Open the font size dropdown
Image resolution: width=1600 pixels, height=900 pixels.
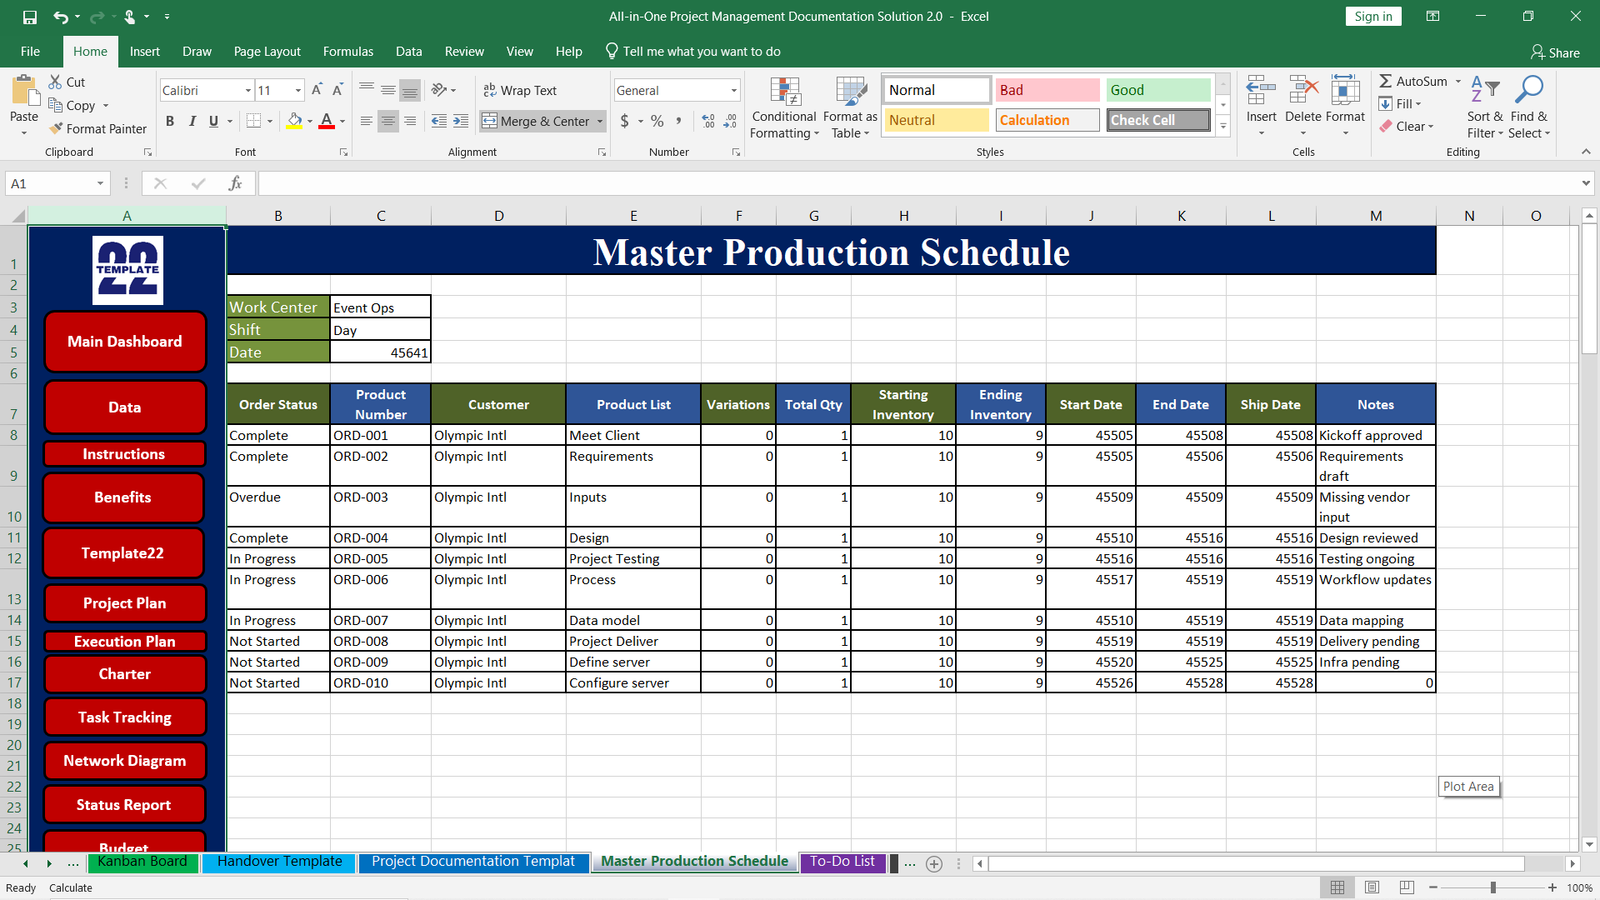[x=298, y=90]
